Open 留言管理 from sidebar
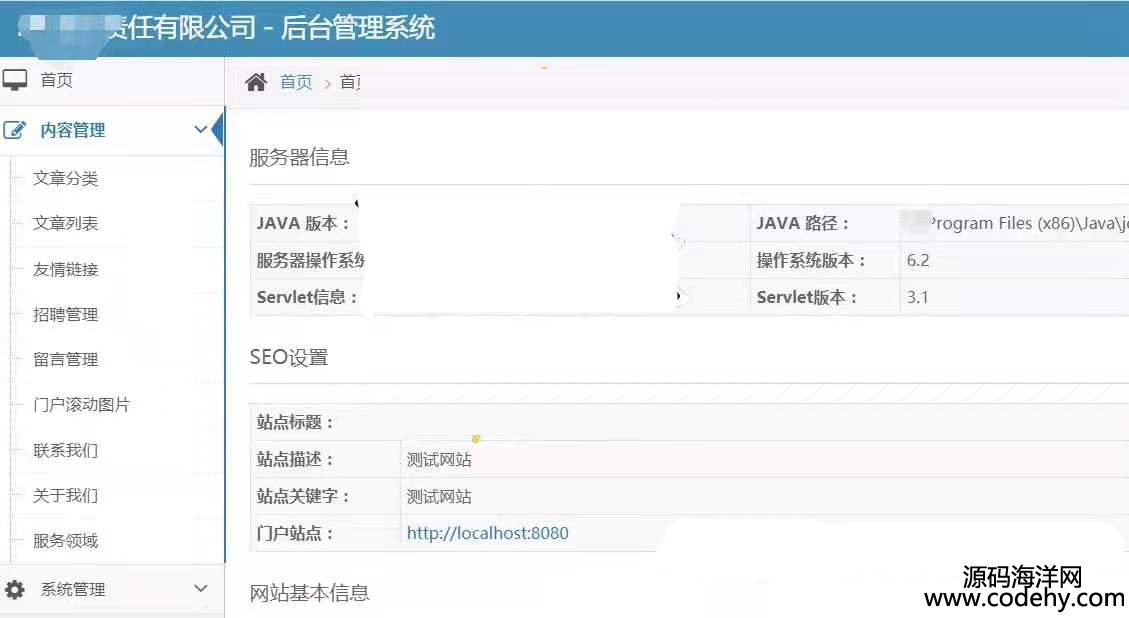Image resolution: width=1129 pixels, height=618 pixels. pos(66,359)
